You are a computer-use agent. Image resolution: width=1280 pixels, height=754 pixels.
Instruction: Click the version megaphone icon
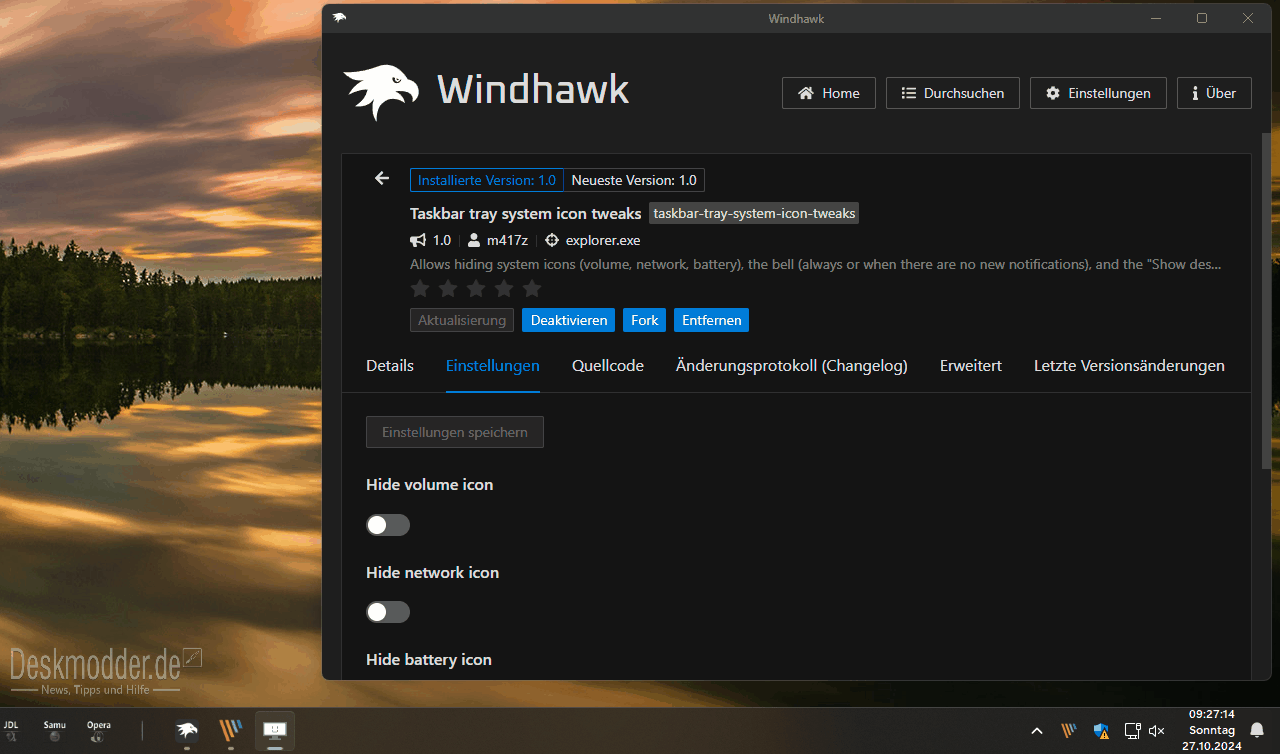click(x=418, y=240)
